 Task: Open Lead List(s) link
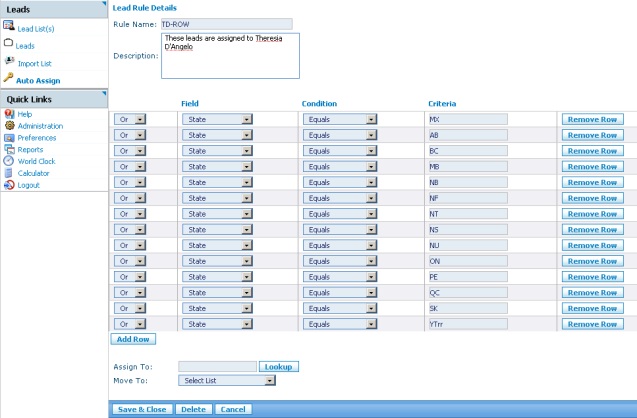(x=36, y=29)
